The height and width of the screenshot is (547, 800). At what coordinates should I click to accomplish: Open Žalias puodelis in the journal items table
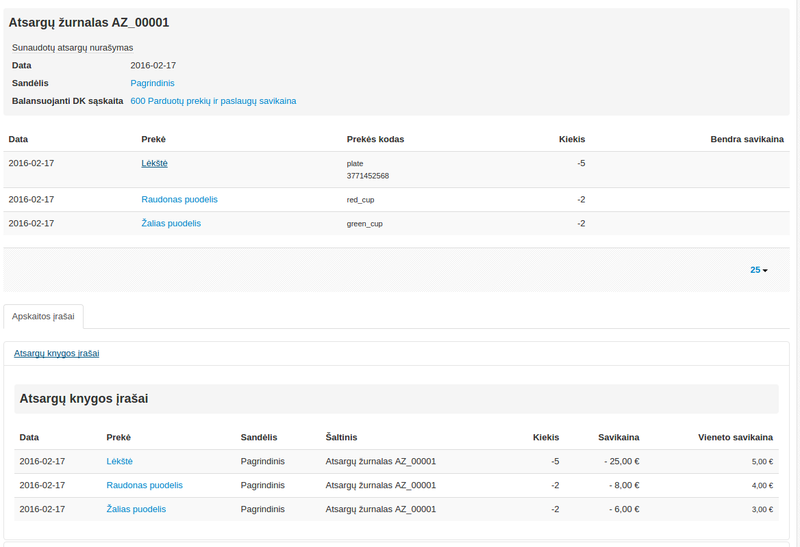click(171, 223)
